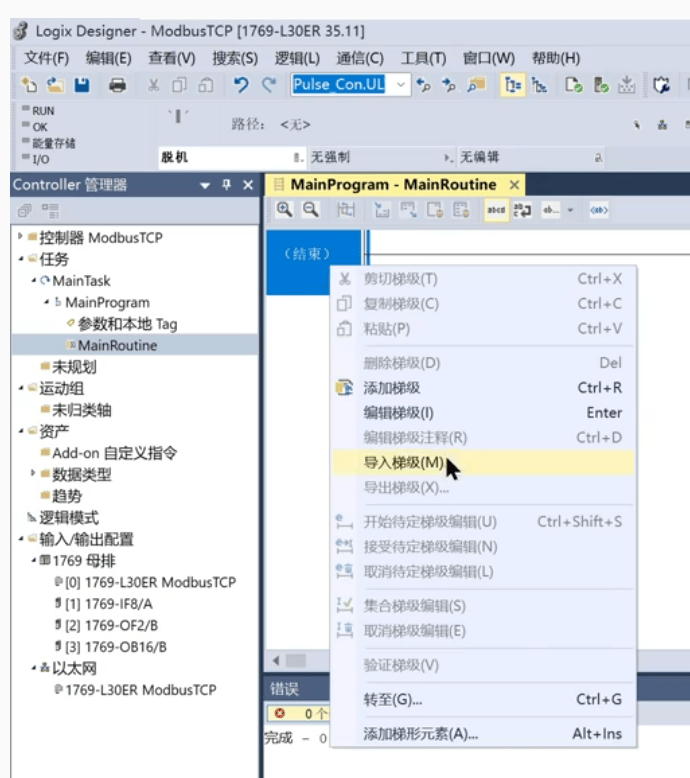The image size is (690, 778).
Task: Collapse the 1769 母排 tree node
Action: (33, 561)
